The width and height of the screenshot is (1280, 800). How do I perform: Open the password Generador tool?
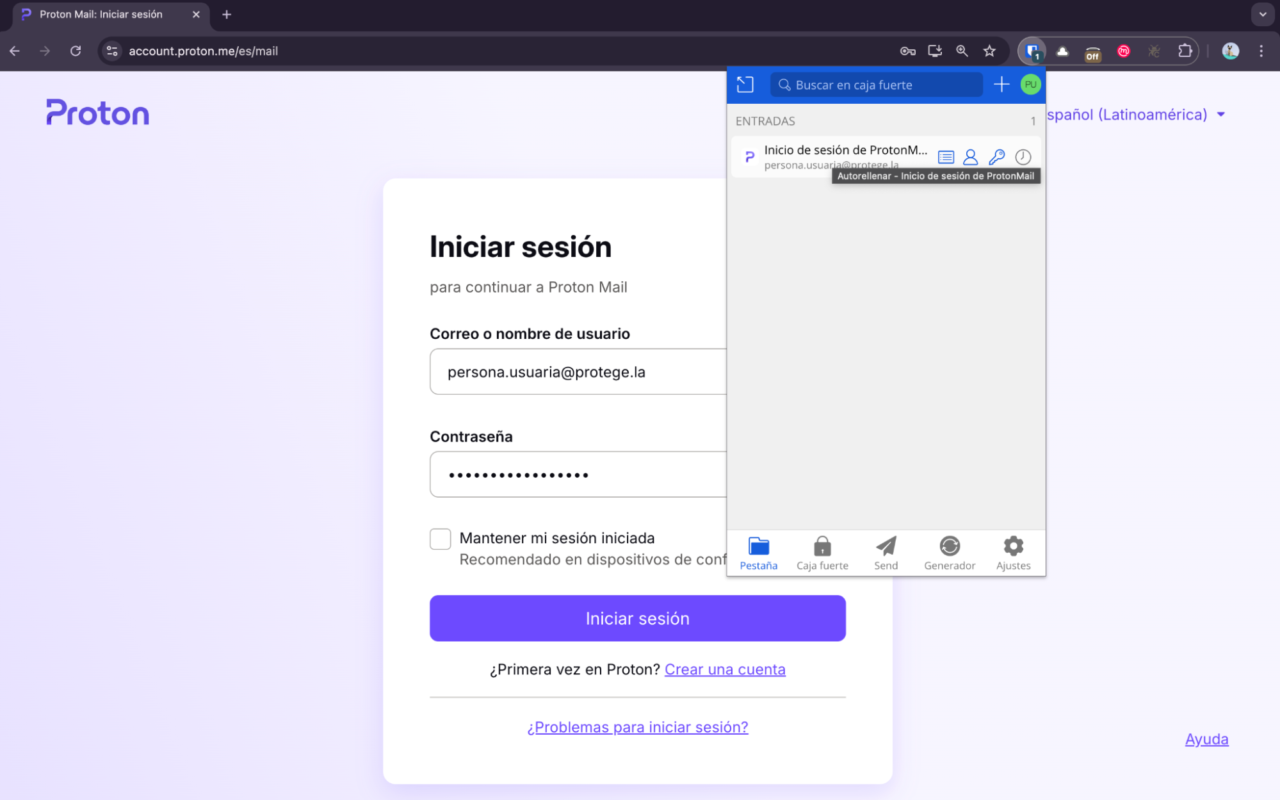[x=949, y=552]
